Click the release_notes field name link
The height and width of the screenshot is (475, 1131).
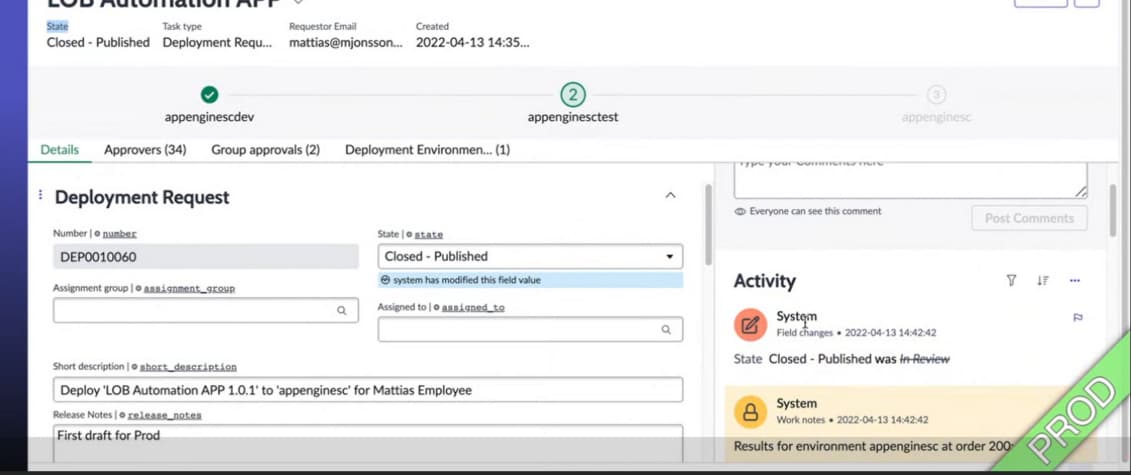164,415
